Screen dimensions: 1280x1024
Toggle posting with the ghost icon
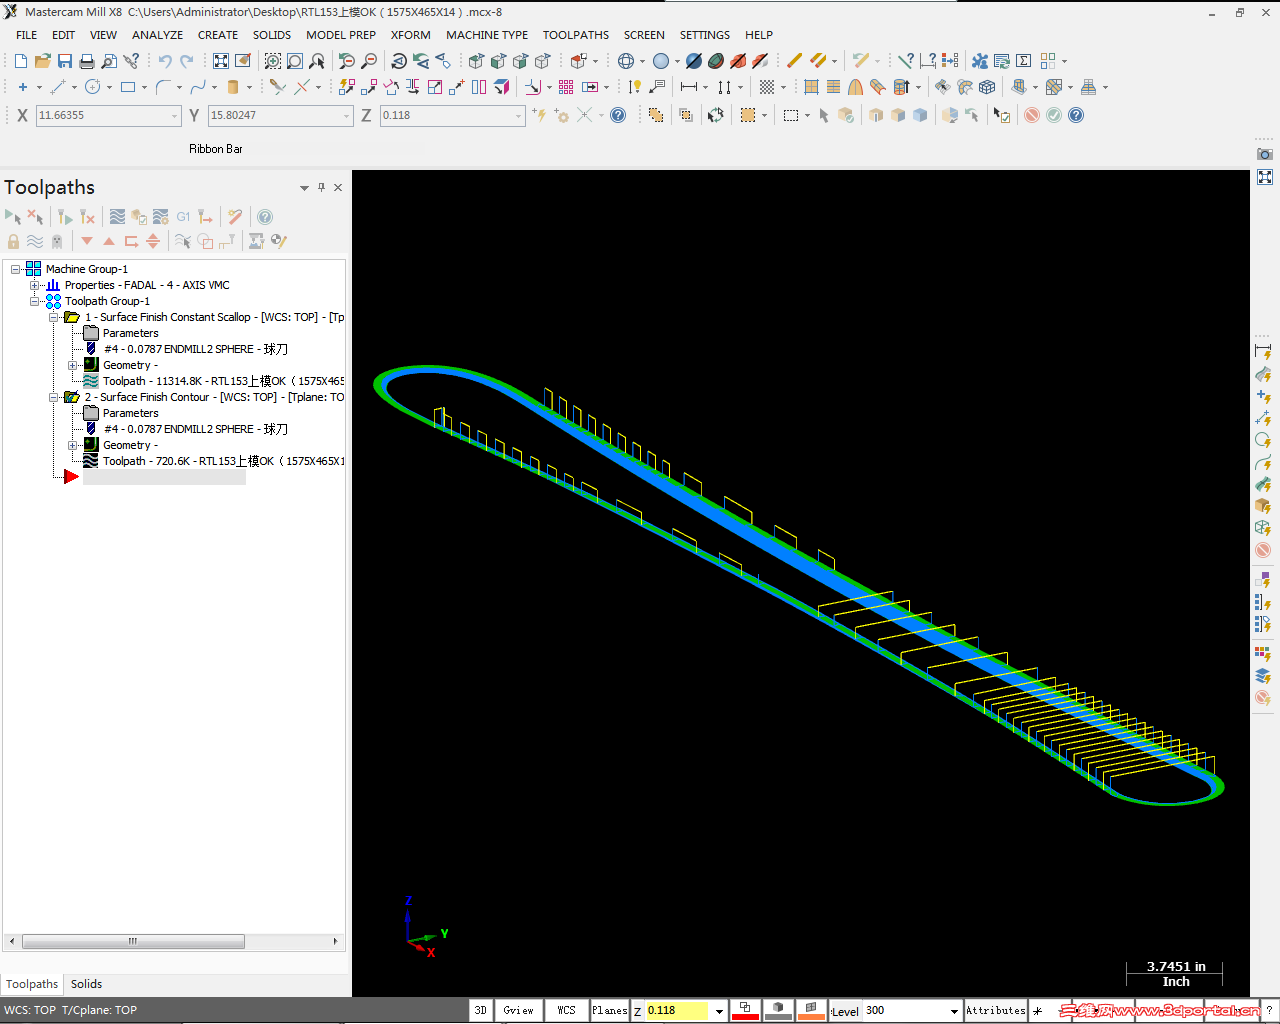tap(57, 241)
